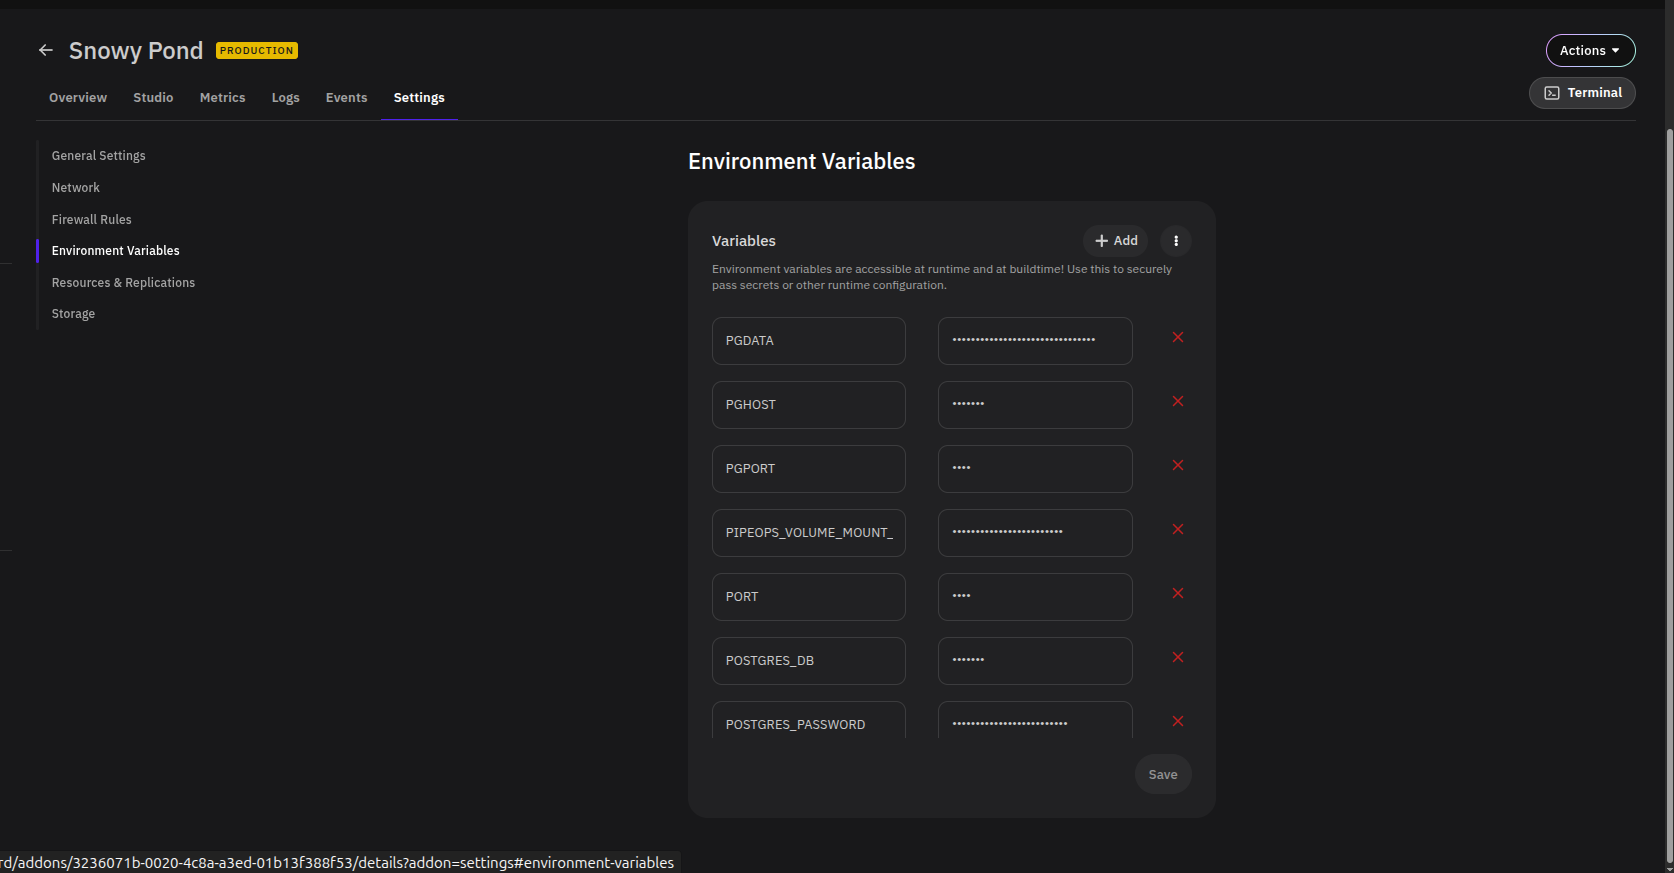
Task: Focus the PIPEOPS_VOLUME_MOUNT_ value field
Action: tap(1035, 533)
